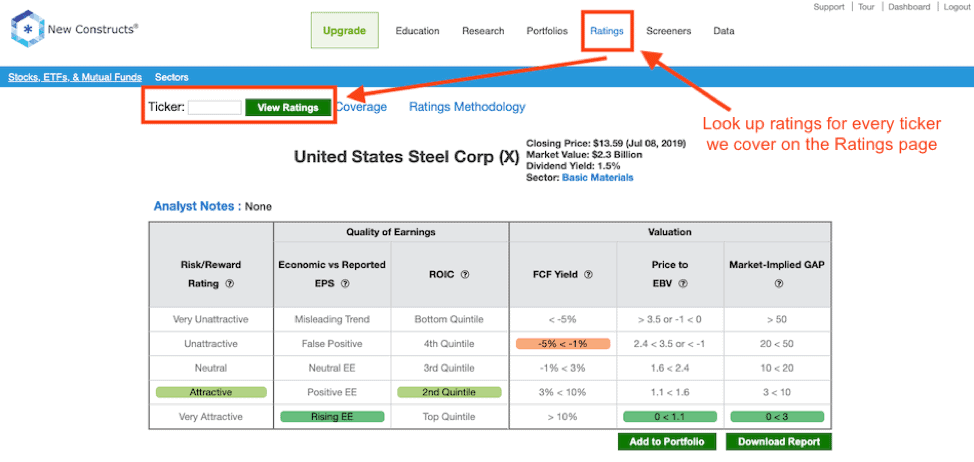Screen dimensions: 974x462
Task: Click the Very Unattractive row label
Action: coord(211,319)
